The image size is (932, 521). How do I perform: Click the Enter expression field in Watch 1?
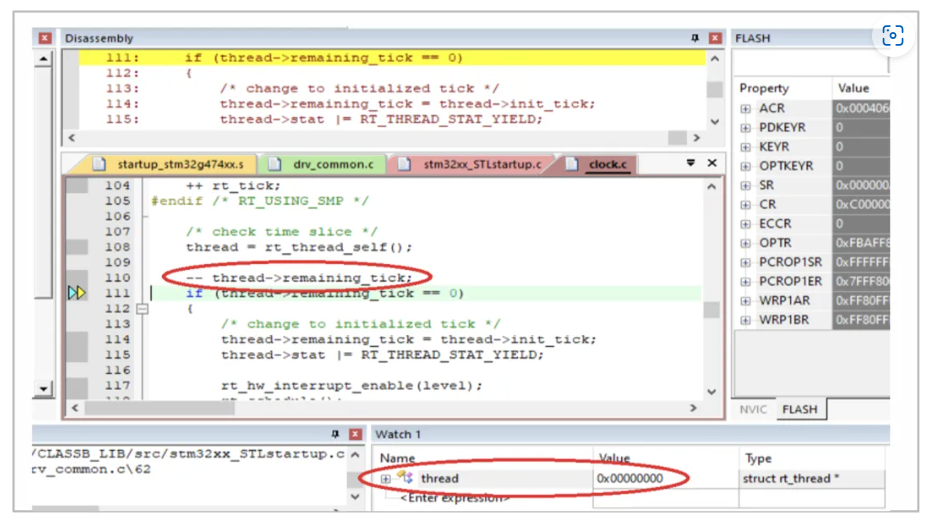(x=455, y=498)
